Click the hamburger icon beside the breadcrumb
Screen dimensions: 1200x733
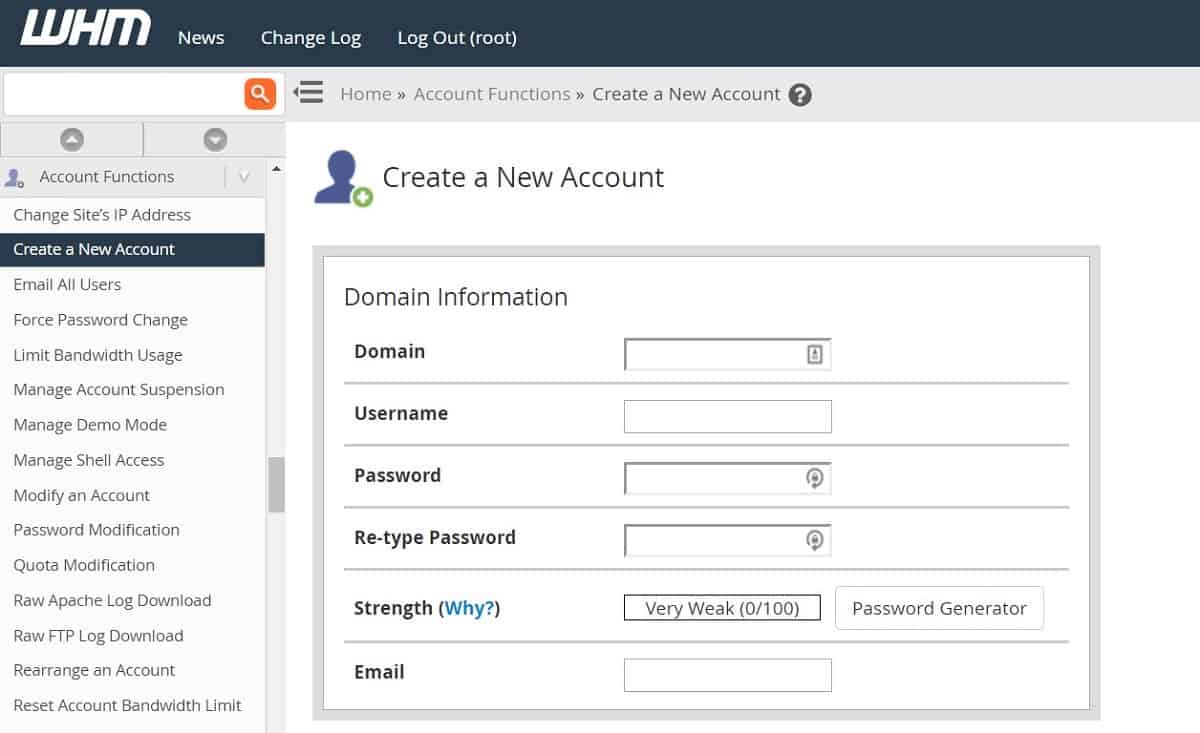310,92
